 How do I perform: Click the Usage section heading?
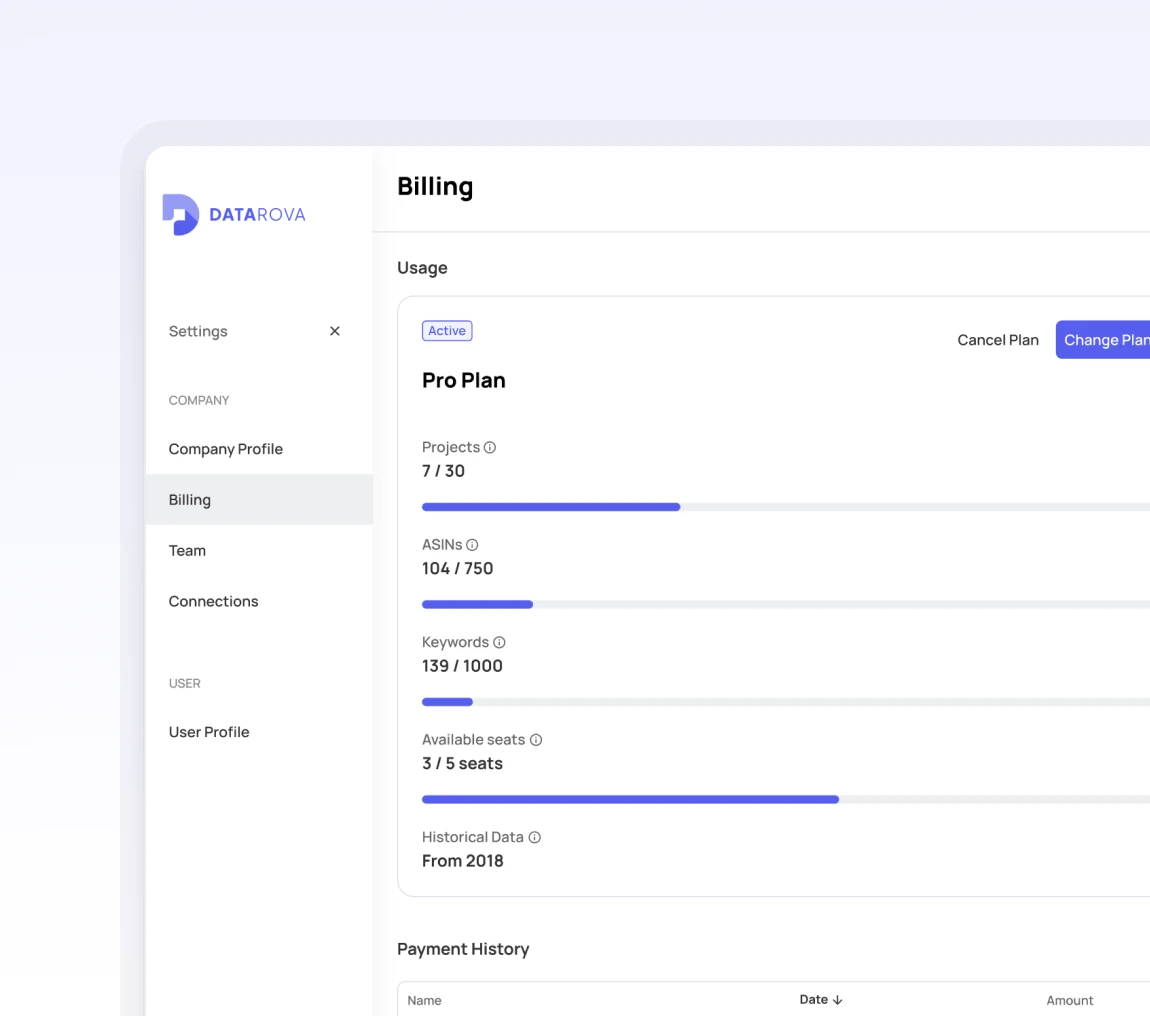(422, 268)
